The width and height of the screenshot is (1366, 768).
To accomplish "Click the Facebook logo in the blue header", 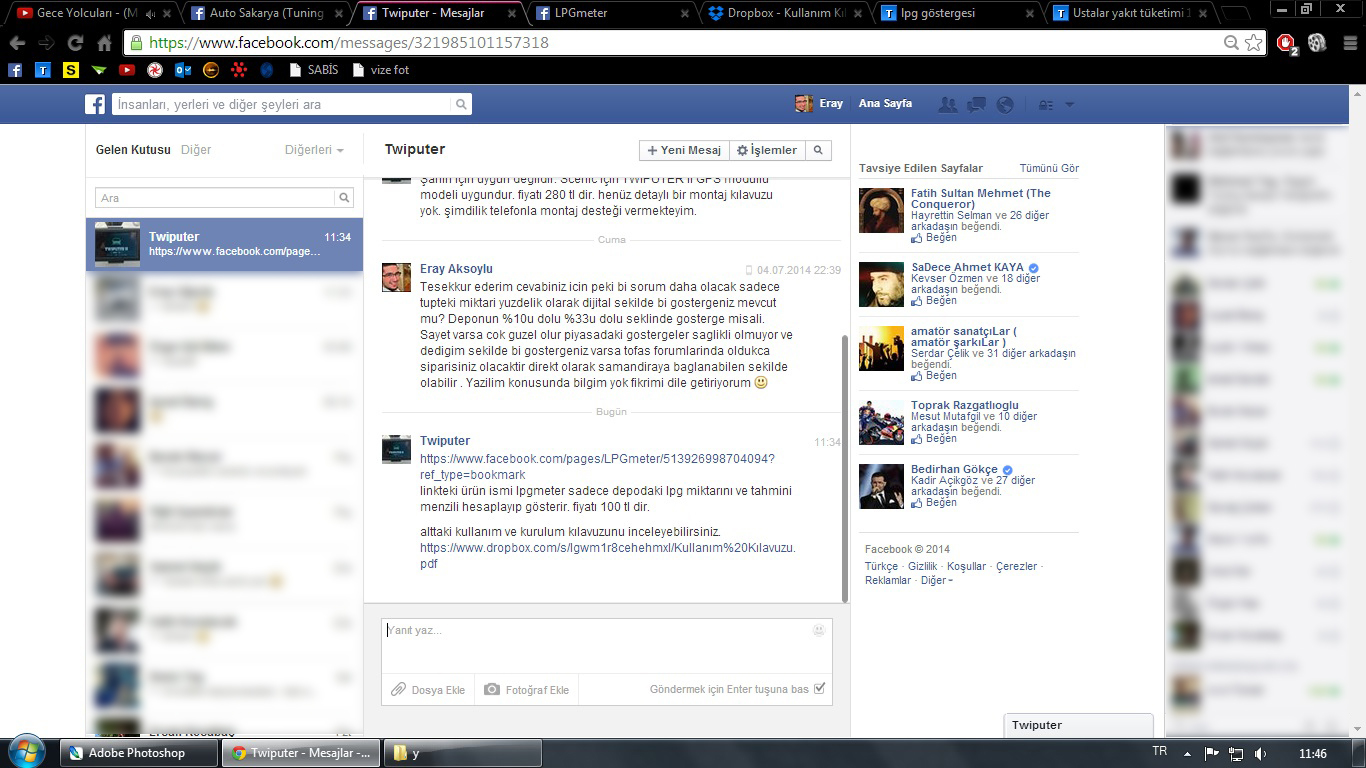I will (95, 104).
